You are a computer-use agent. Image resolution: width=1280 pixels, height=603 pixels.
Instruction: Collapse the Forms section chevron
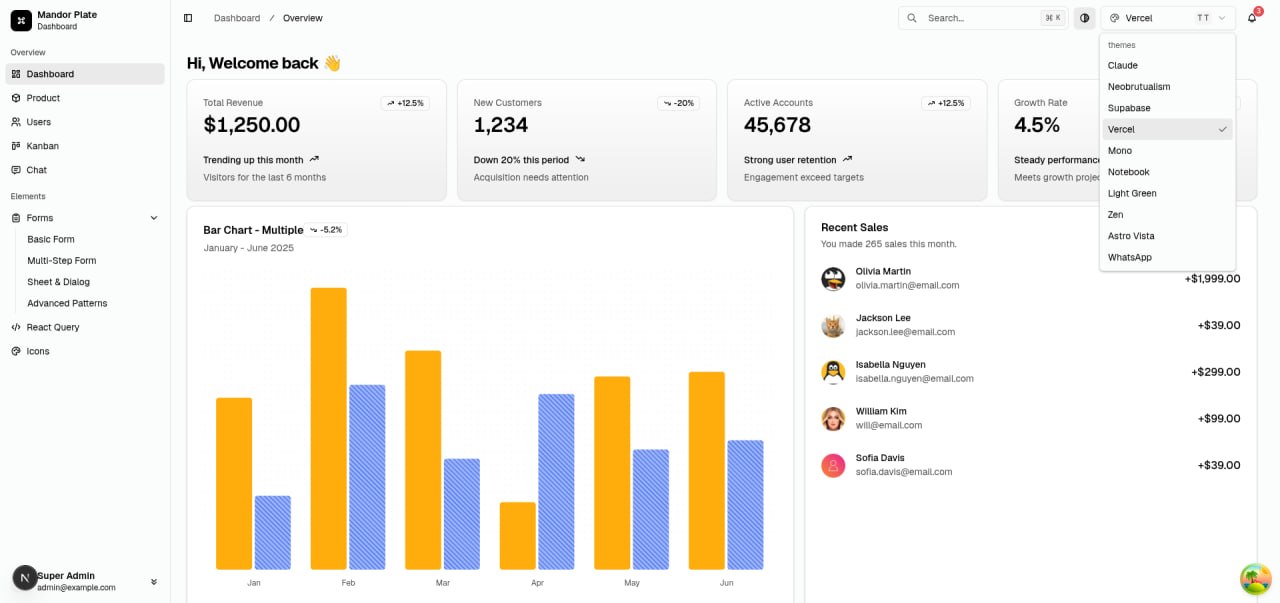click(154, 218)
